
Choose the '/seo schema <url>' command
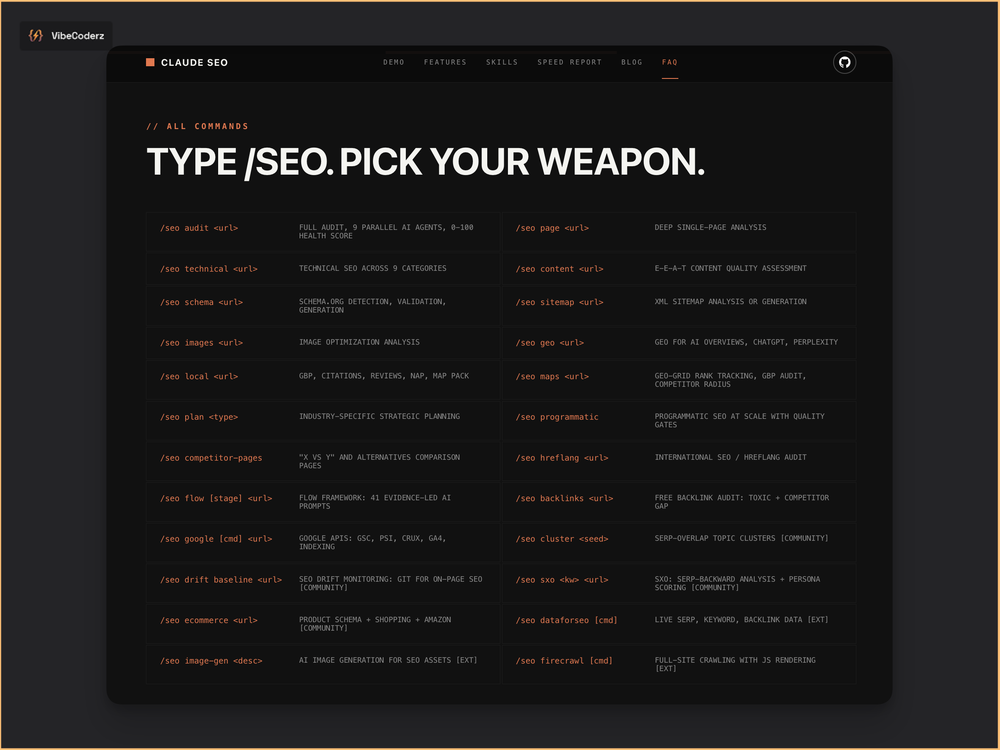[202, 302]
